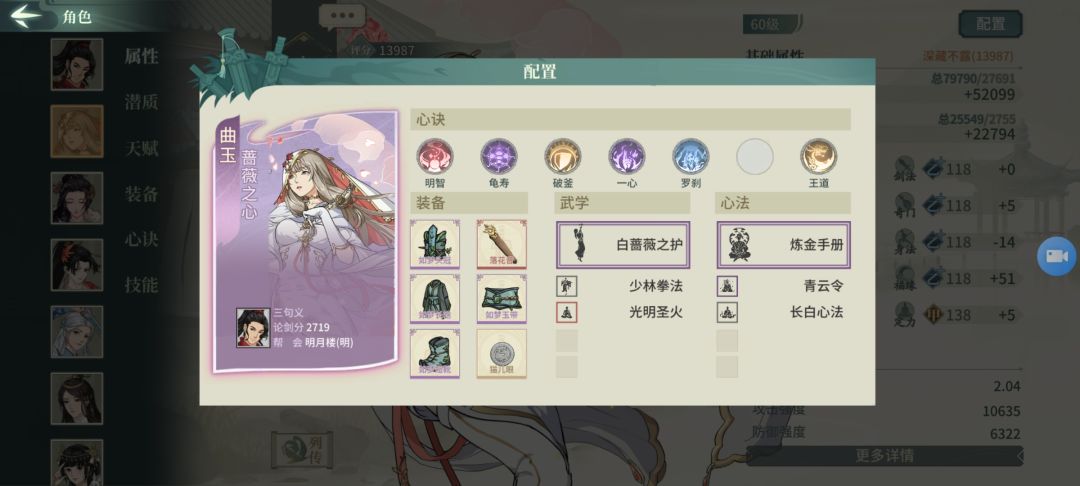
Task: Select the 龟寿 heart skill icon
Action: click(499, 156)
